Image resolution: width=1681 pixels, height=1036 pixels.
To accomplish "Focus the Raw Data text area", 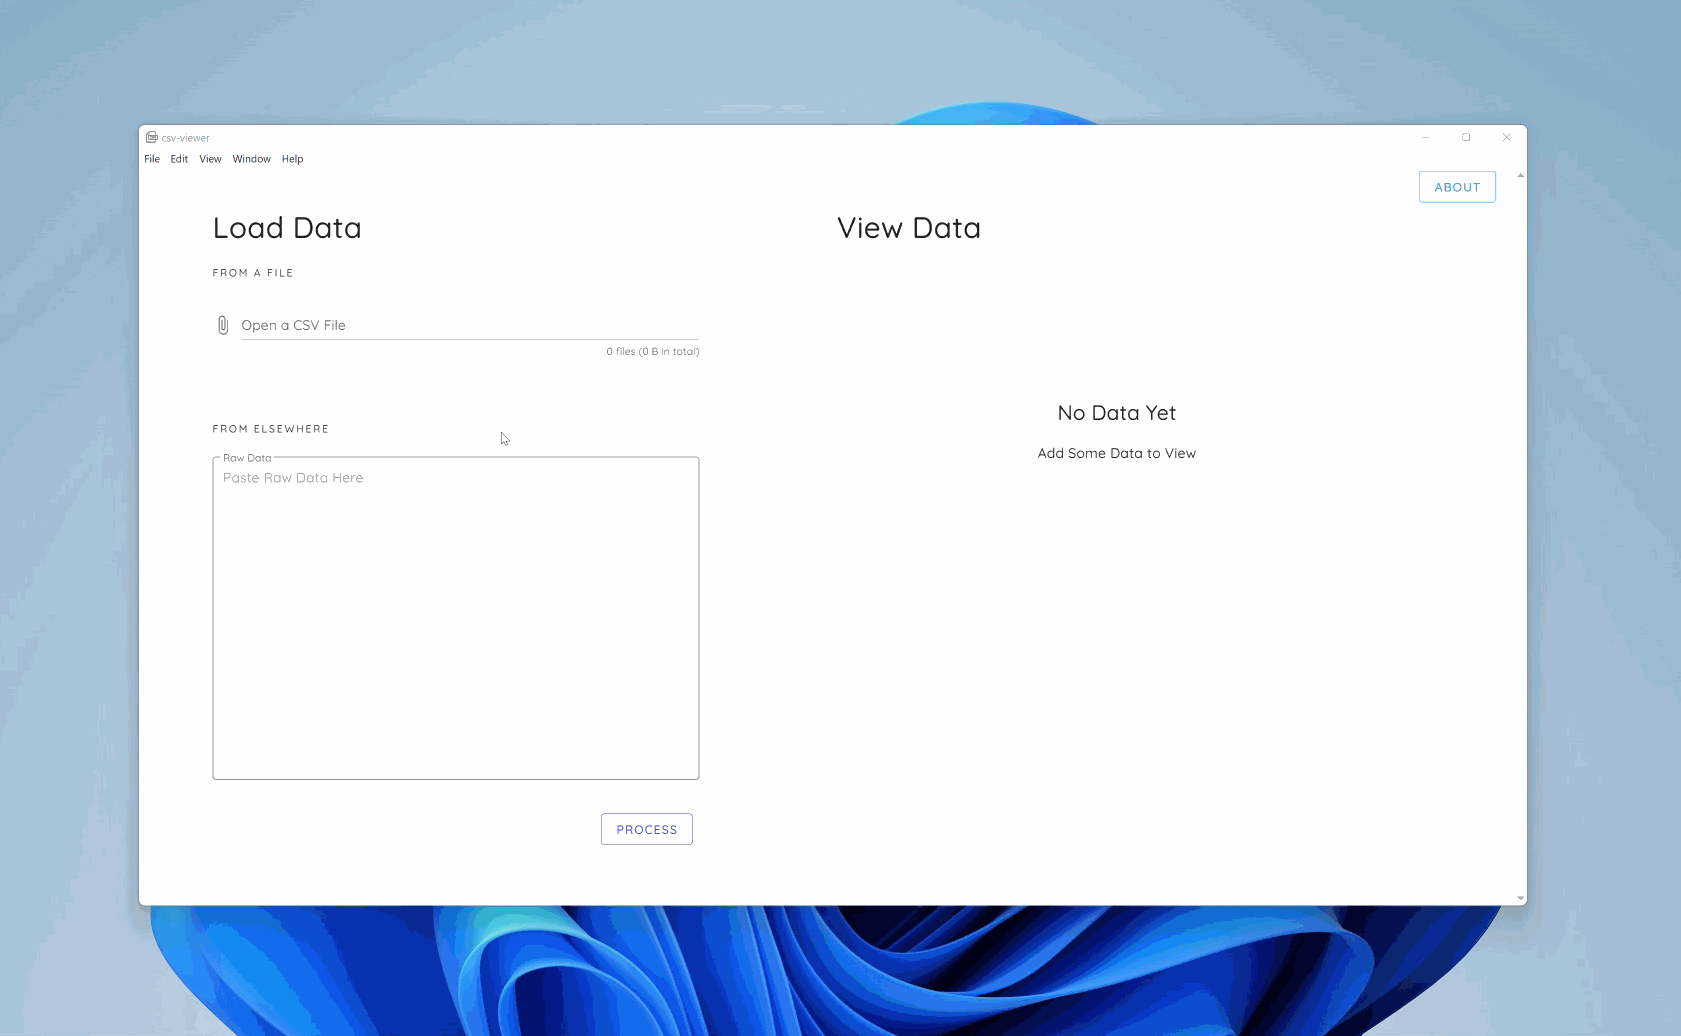I will click(x=456, y=618).
